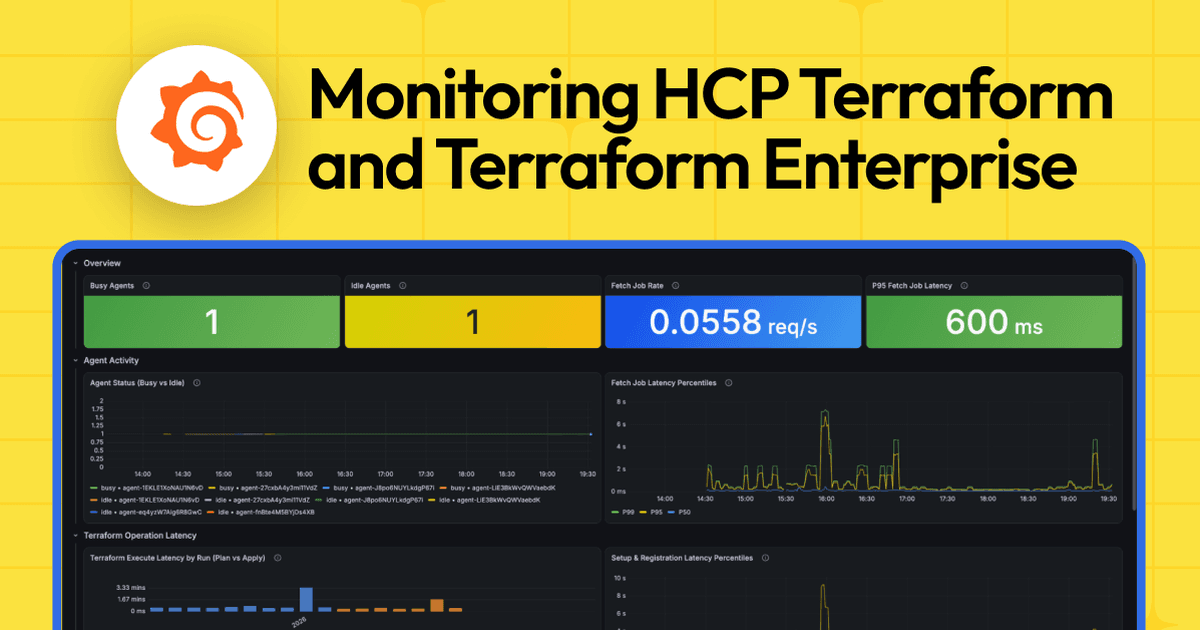This screenshot has width=1200, height=630.
Task: Click the 600 ms stat value
Action: coord(993,322)
